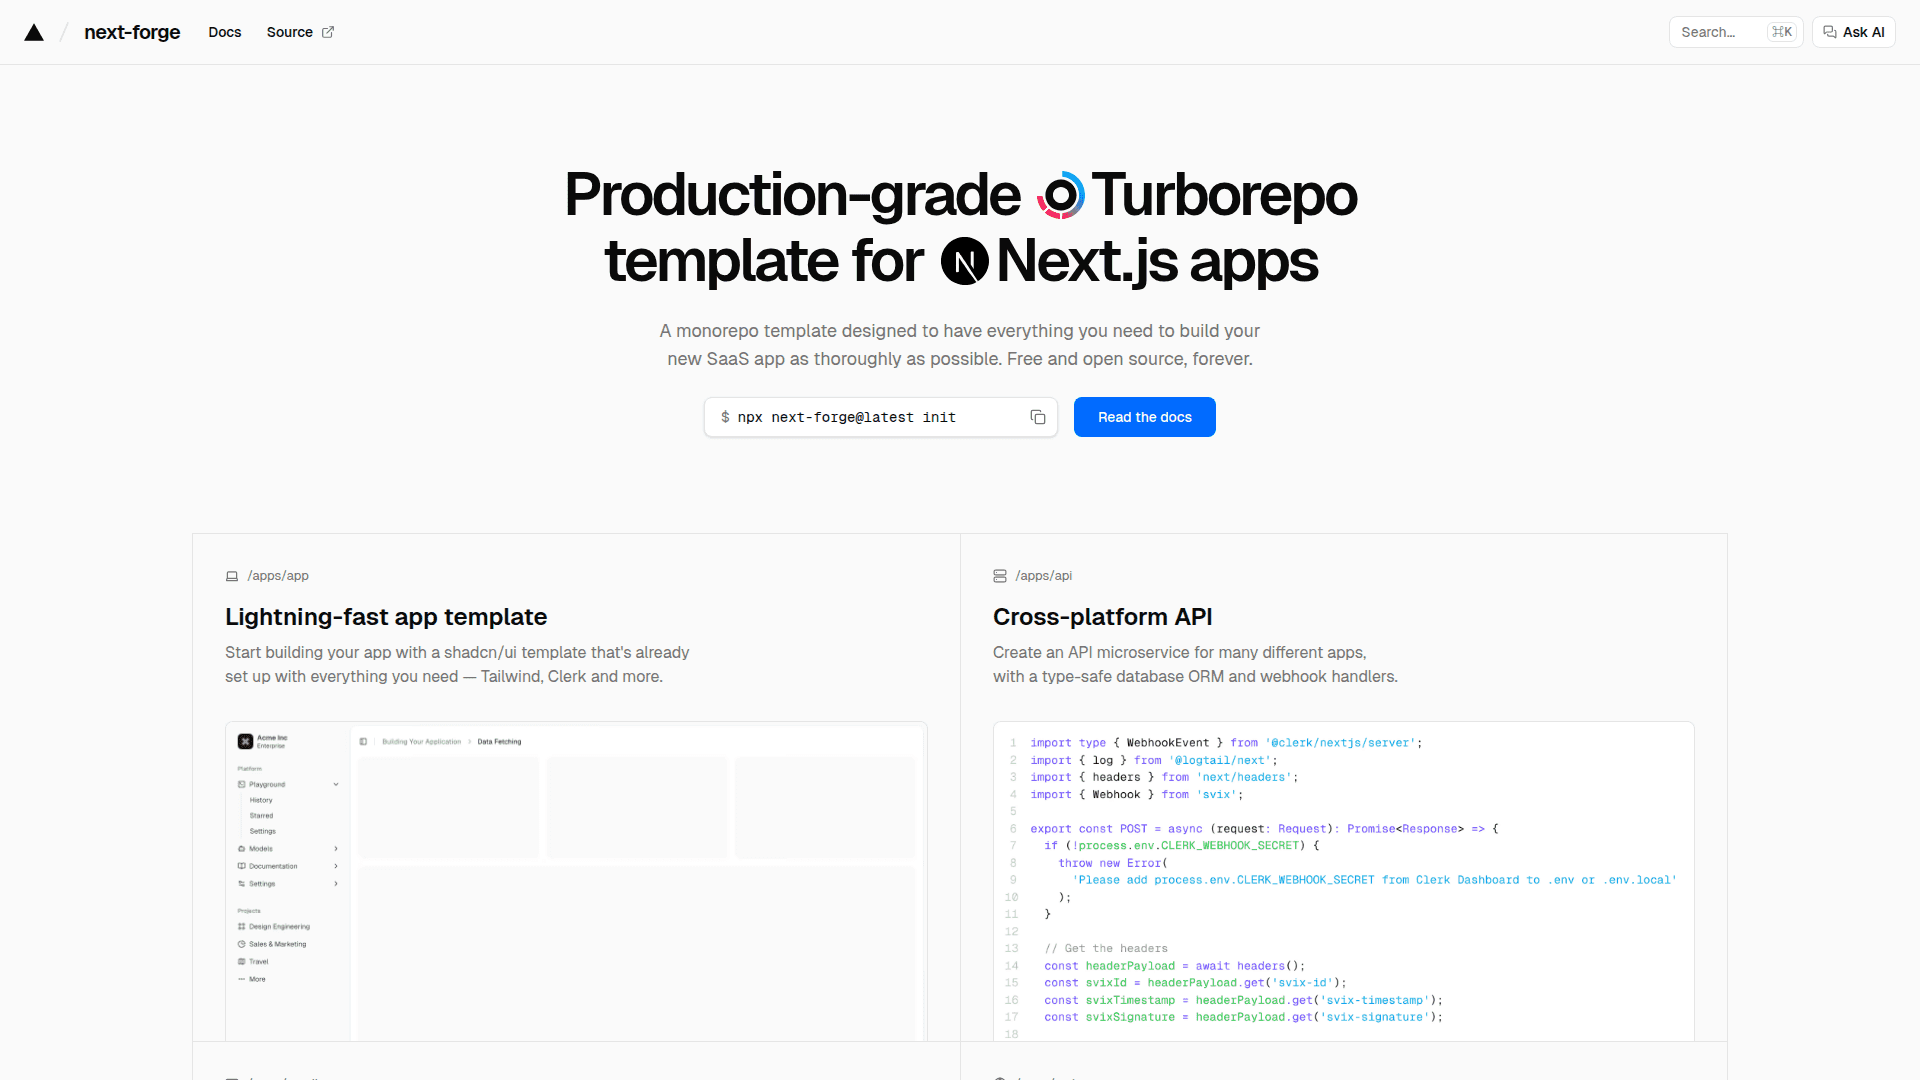1920x1080 pixels.
Task: Click the Turborepo logo in the headline
Action: click(1061, 195)
